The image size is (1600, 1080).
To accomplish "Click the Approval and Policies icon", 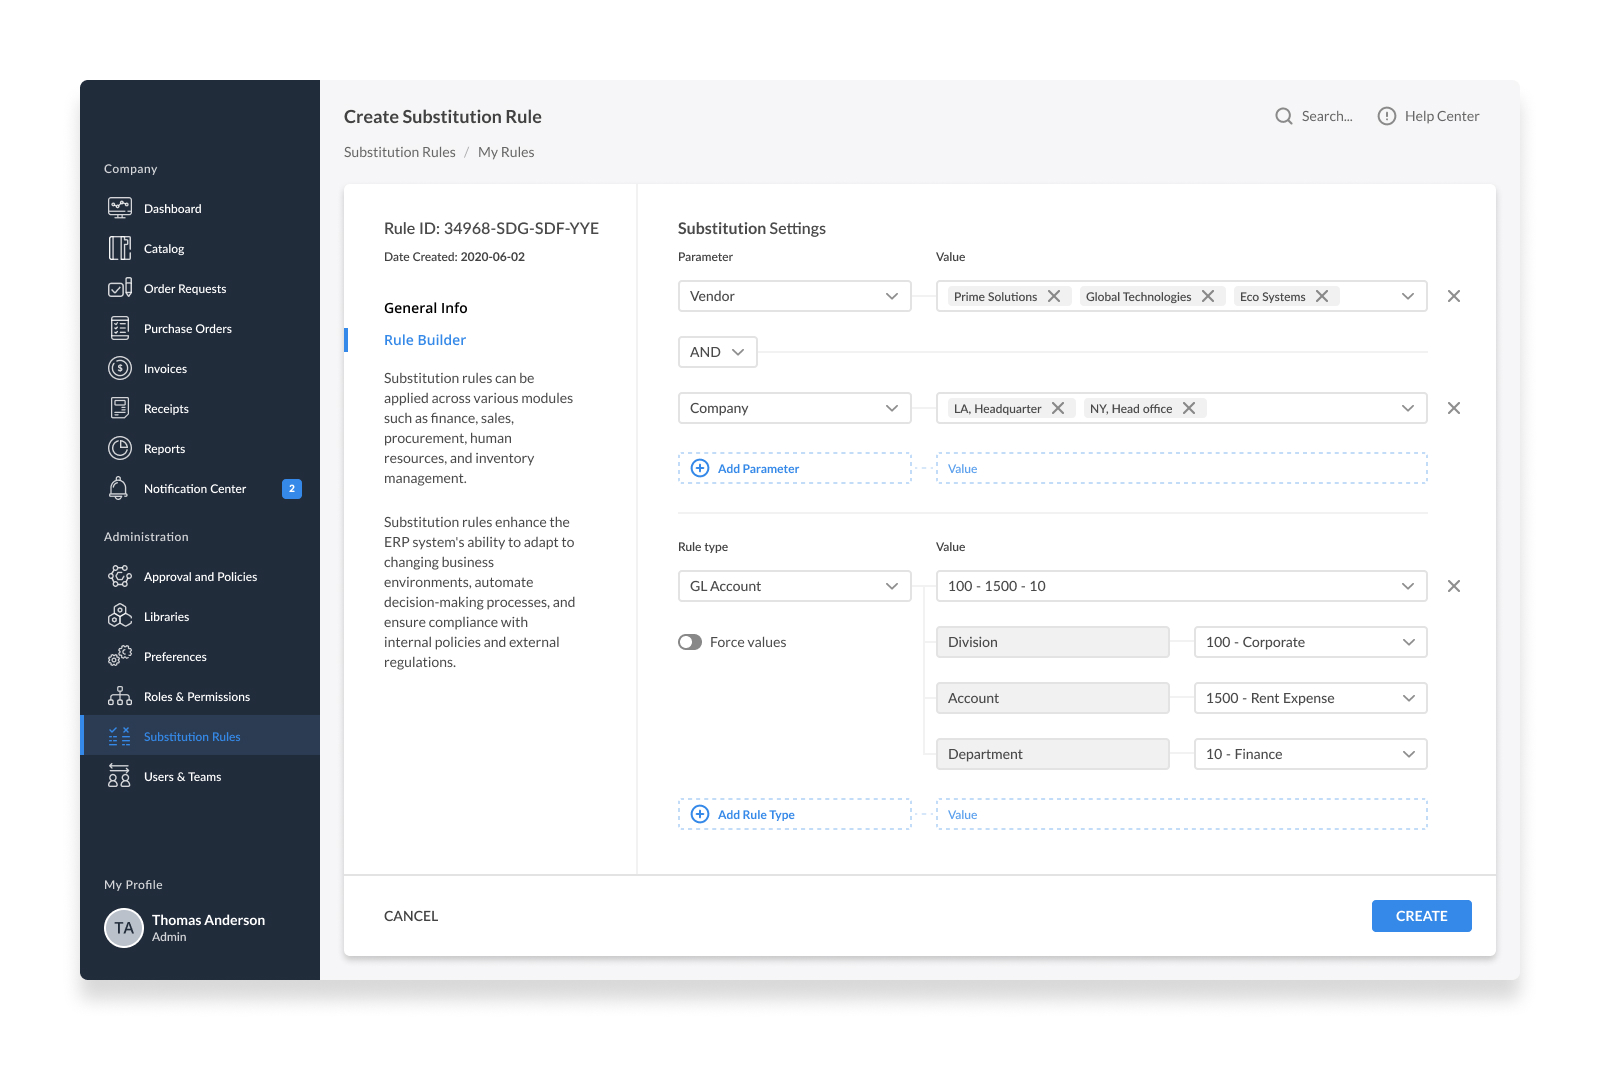I will (x=120, y=576).
